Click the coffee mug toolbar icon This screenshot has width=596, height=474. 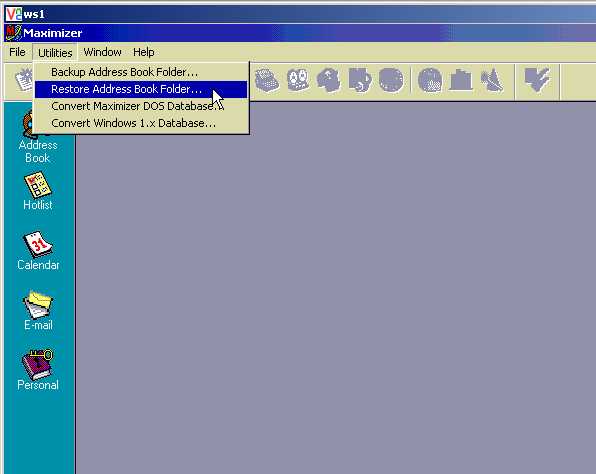point(359,80)
